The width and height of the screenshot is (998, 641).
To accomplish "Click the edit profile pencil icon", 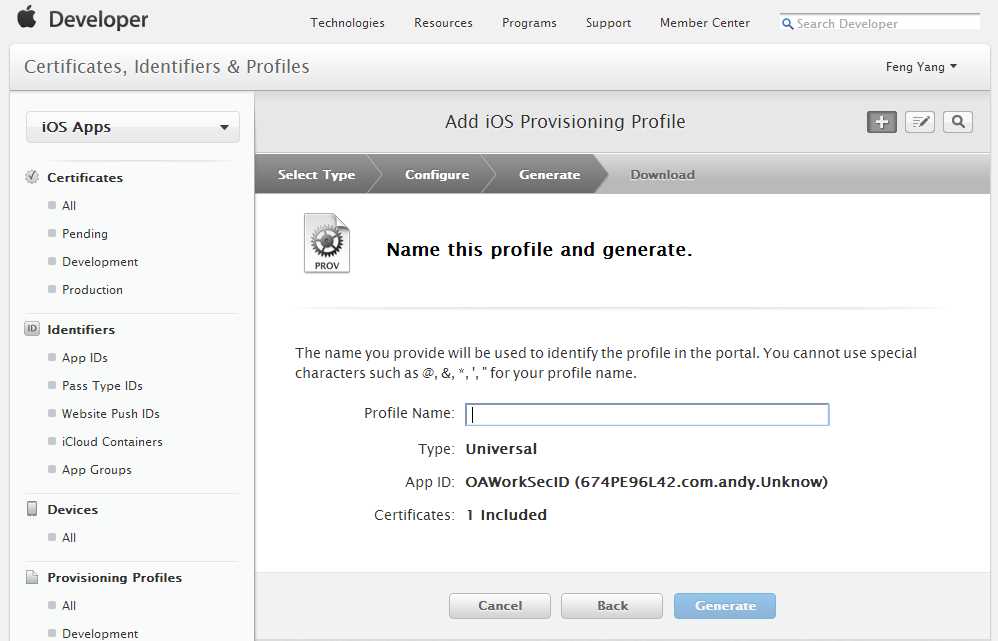I will 920,122.
